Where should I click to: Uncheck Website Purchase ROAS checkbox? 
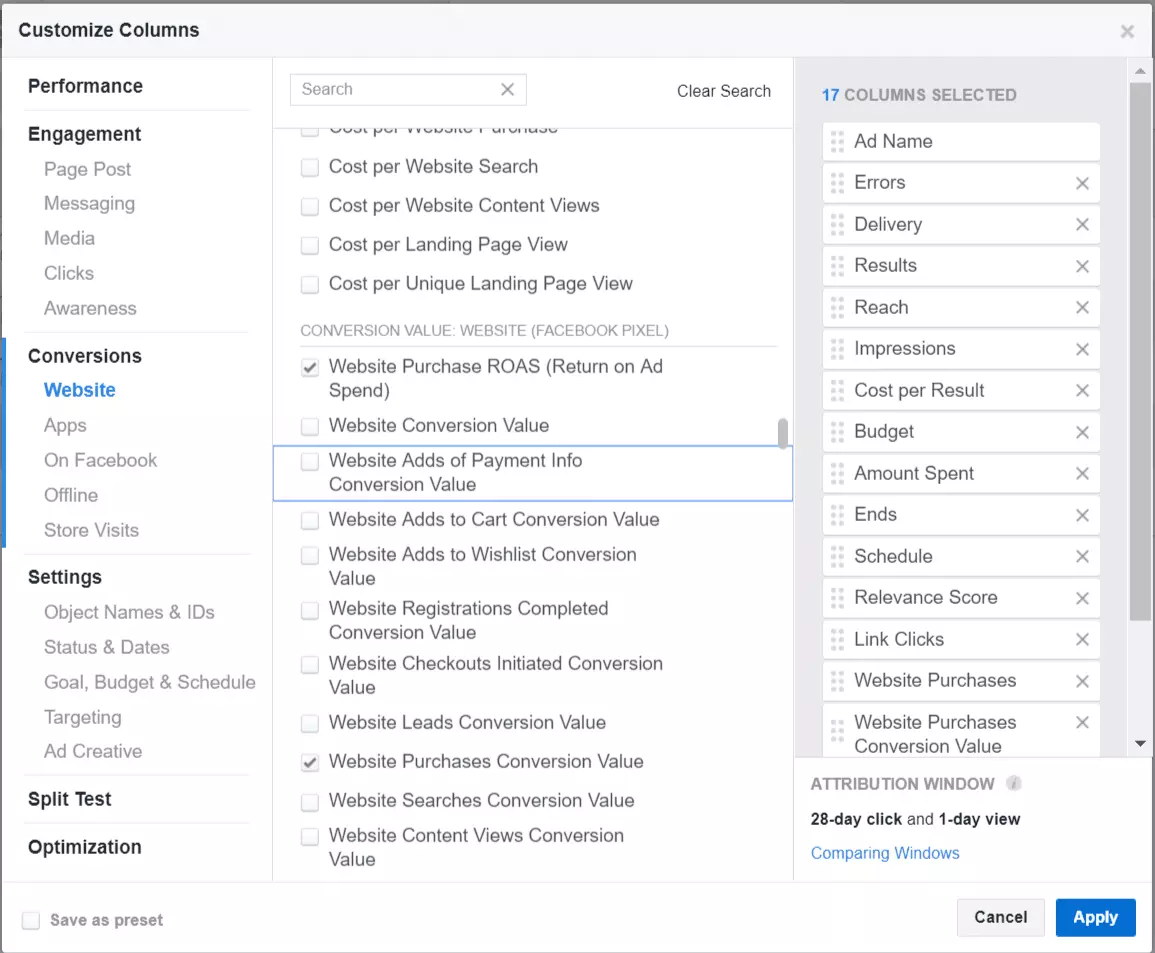point(310,368)
